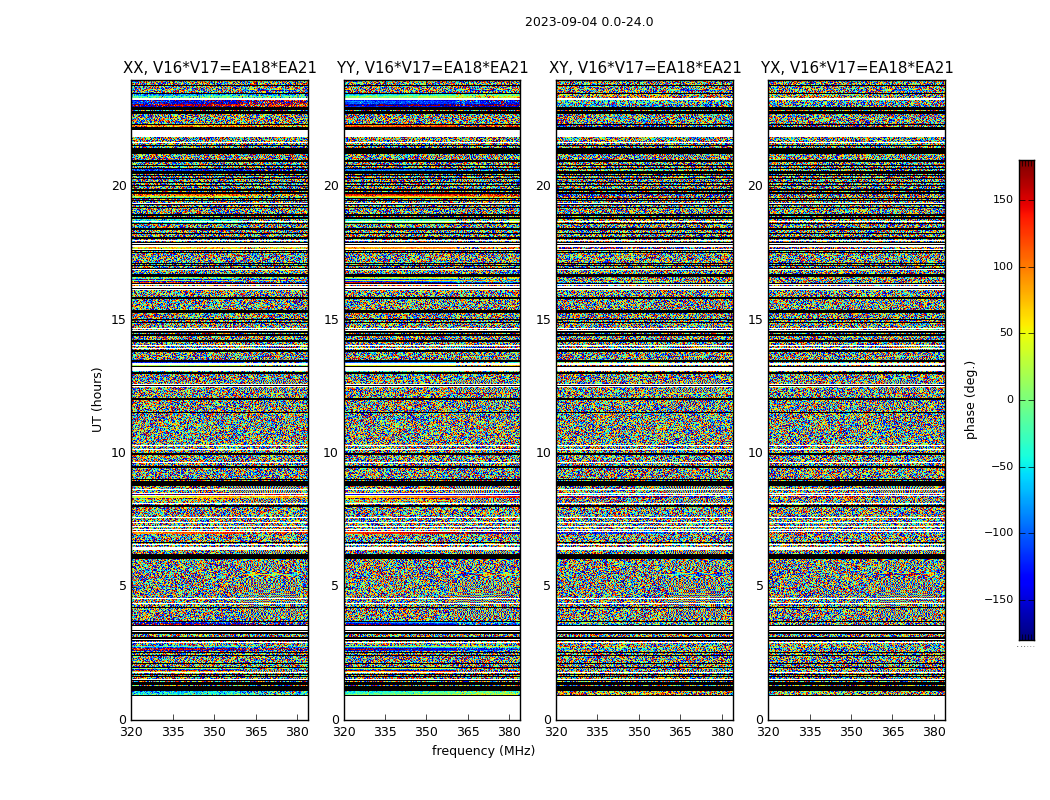Click the XX phase waterfall plot
The width and height of the screenshot is (1050, 800).
click(220, 400)
